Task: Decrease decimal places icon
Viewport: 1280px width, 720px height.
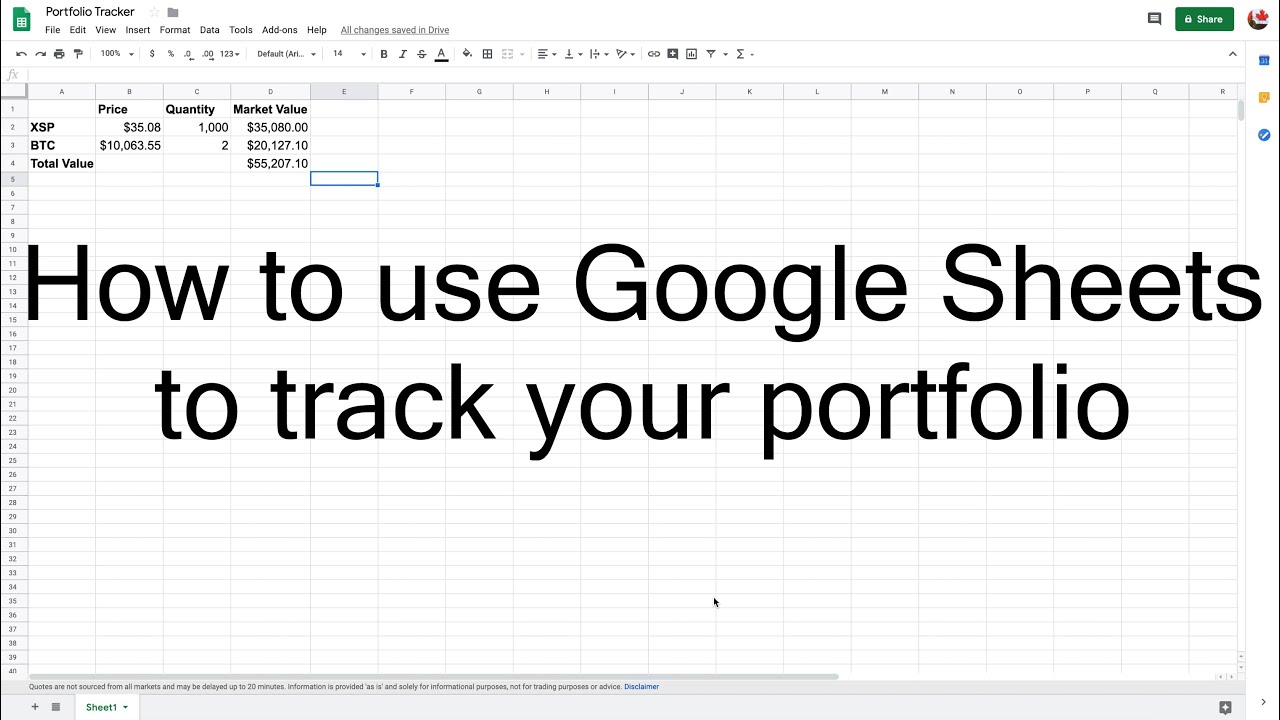Action: (x=188, y=54)
